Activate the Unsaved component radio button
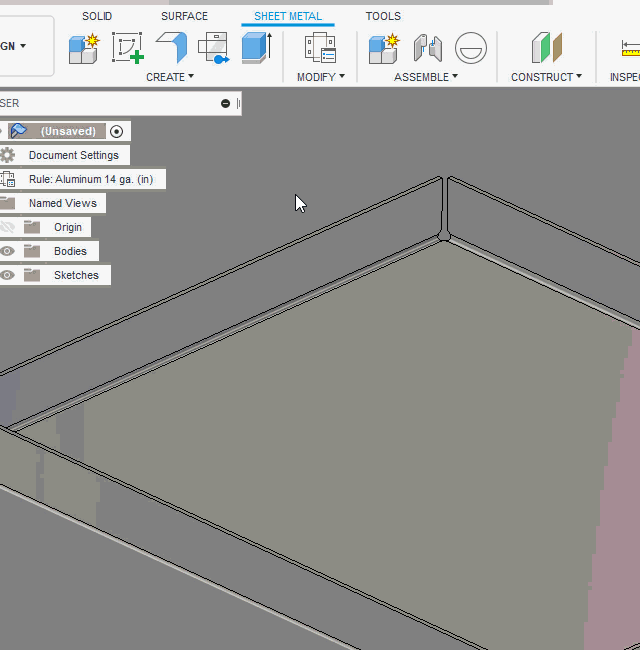The width and height of the screenshot is (640, 650). click(117, 131)
